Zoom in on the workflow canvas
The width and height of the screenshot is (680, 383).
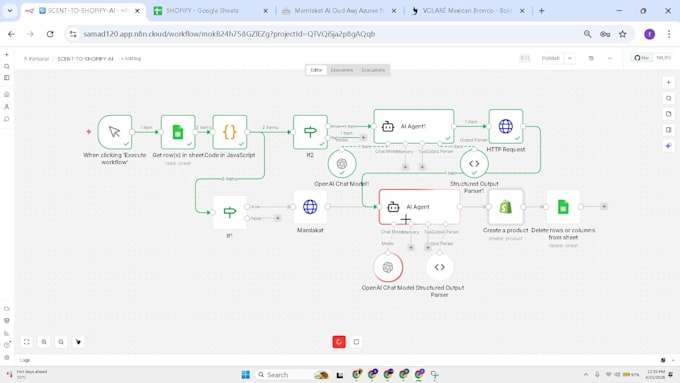pyautogui.click(x=44, y=342)
